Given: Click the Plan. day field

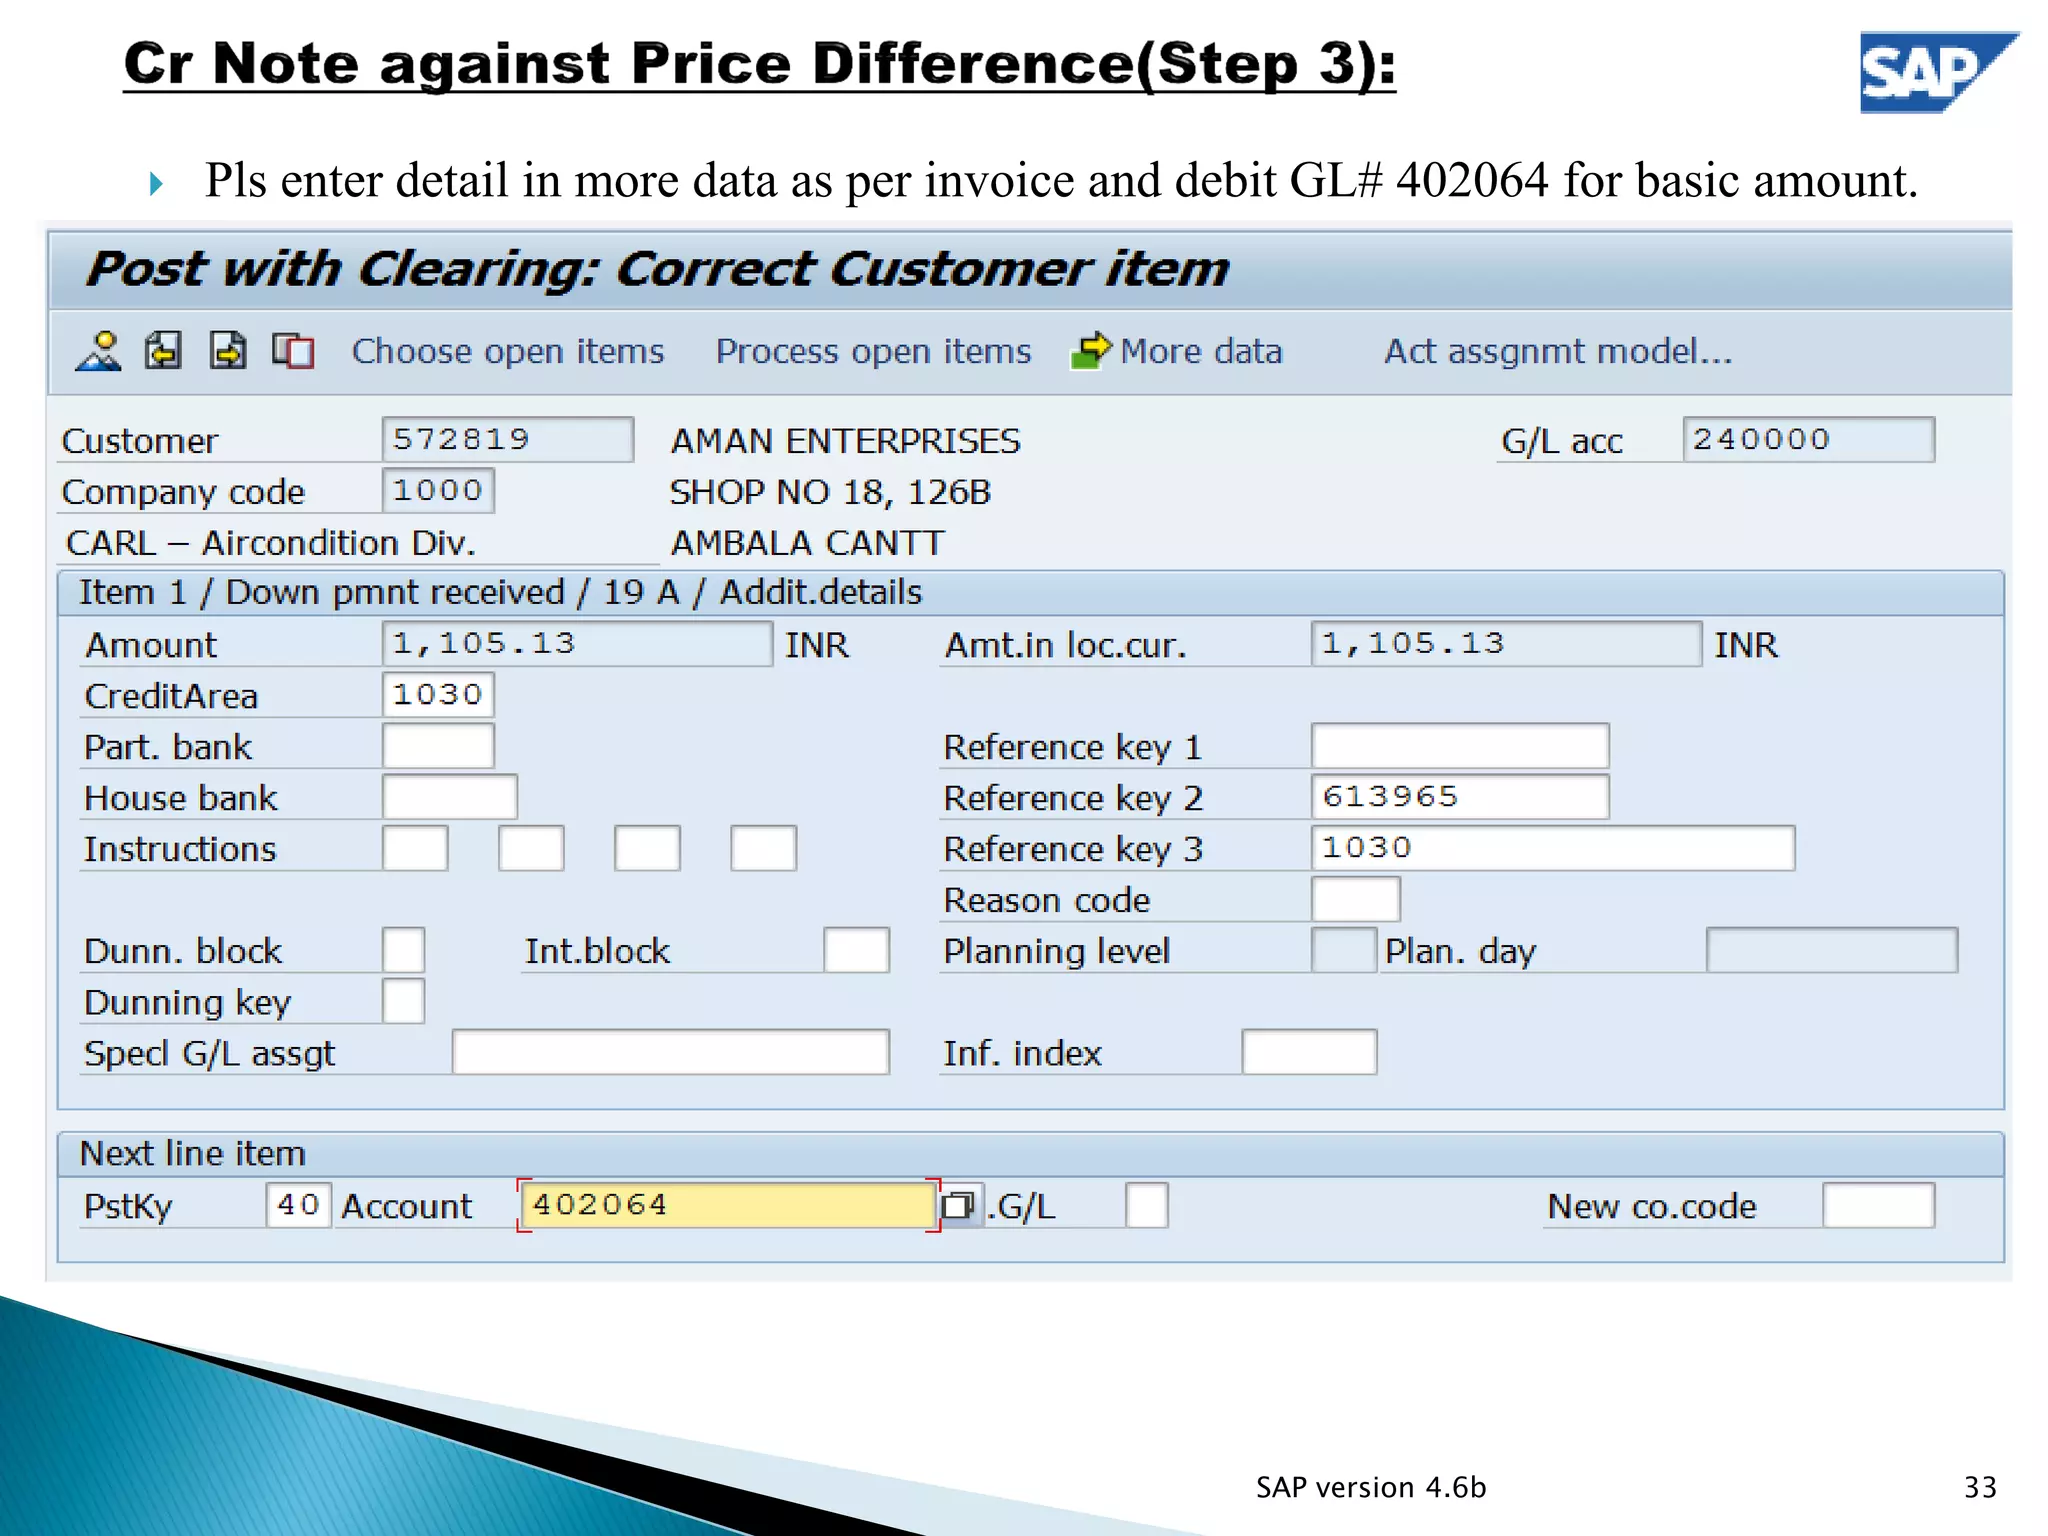Looking at the screenshot, I should 1832,950.
